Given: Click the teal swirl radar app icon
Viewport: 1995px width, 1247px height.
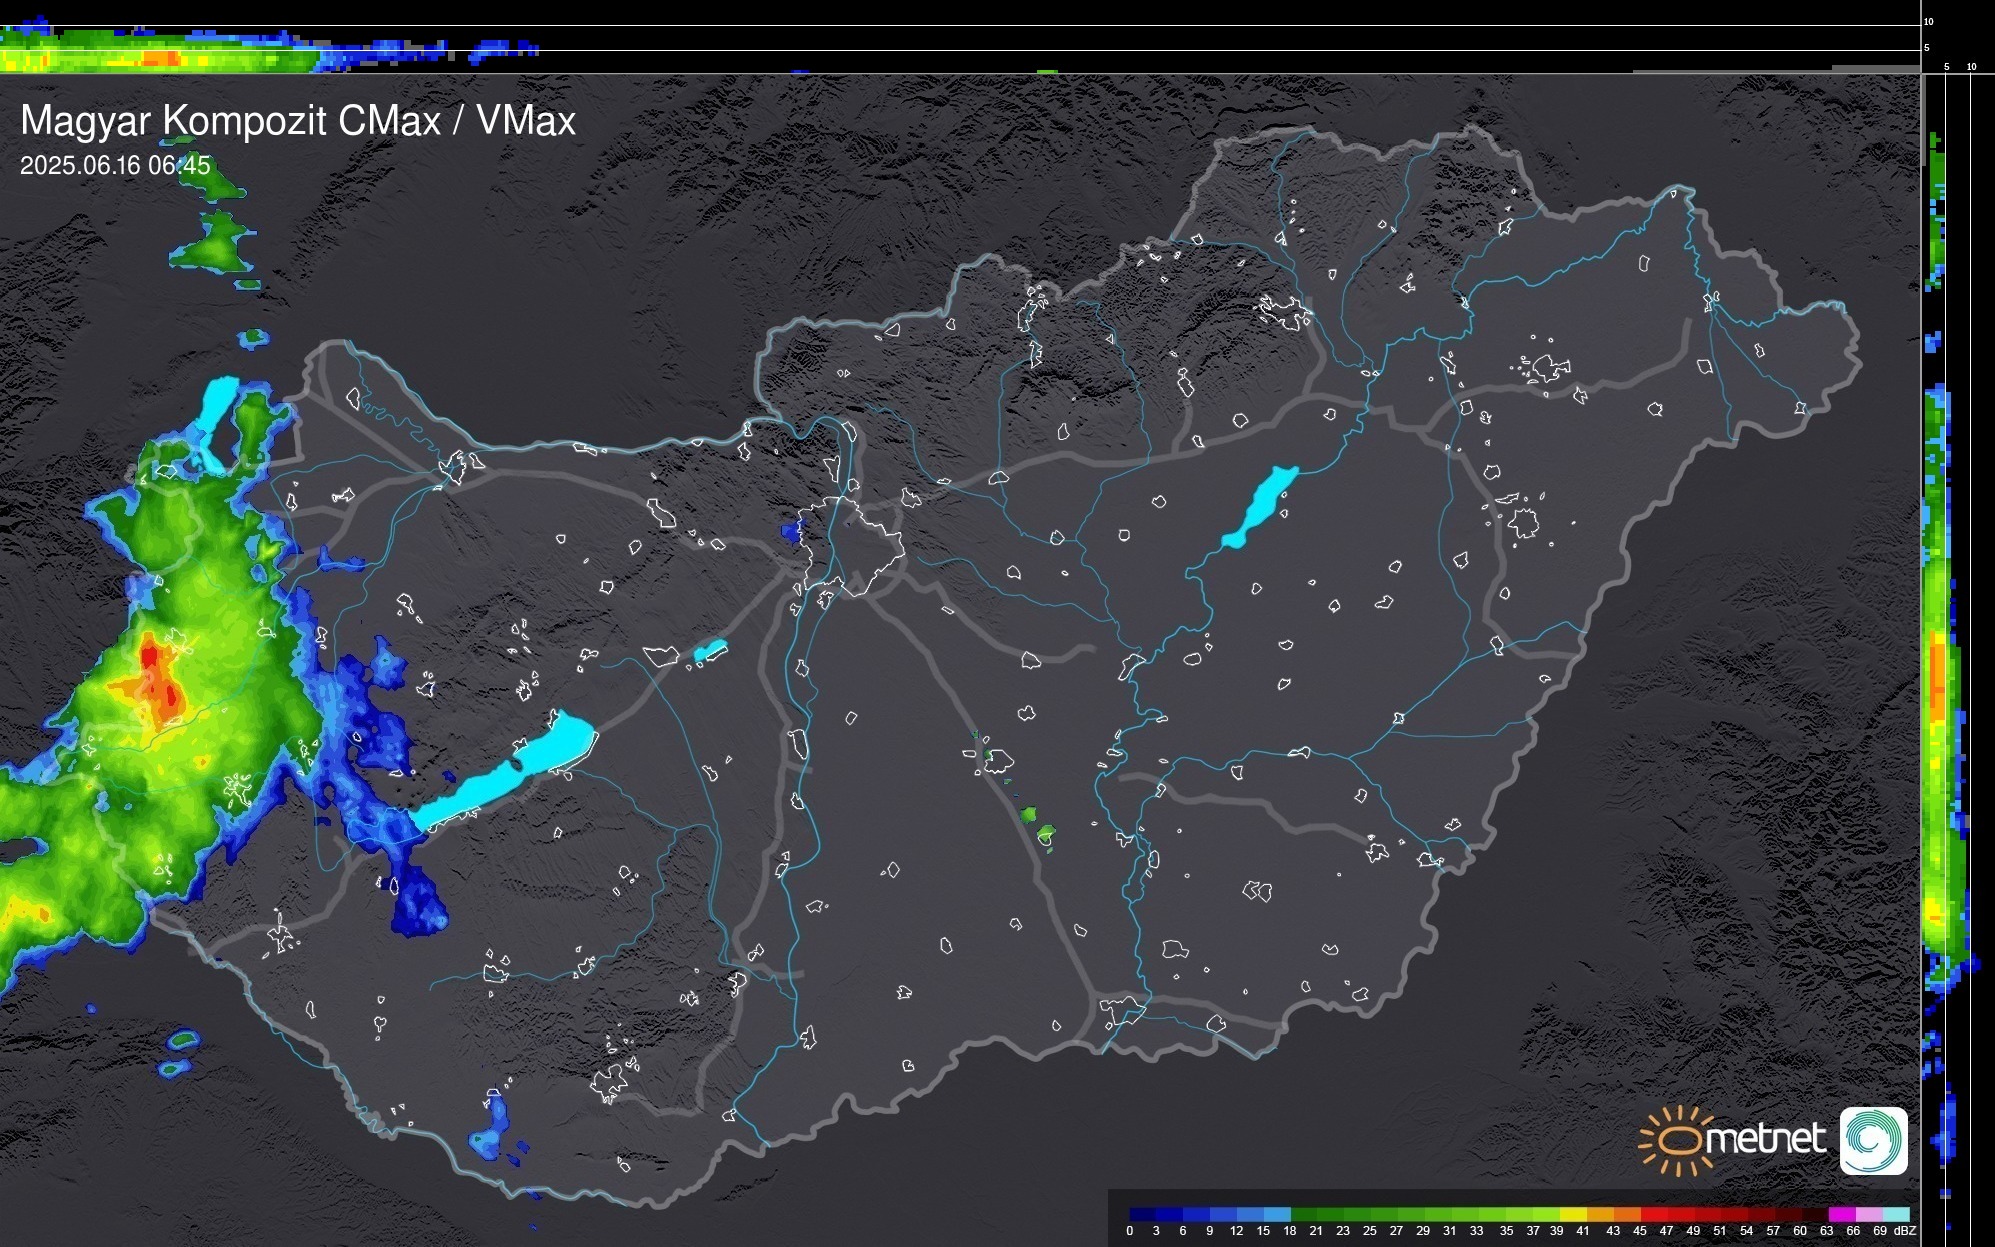Looking at the screenshot, I should [1873, 1140].
